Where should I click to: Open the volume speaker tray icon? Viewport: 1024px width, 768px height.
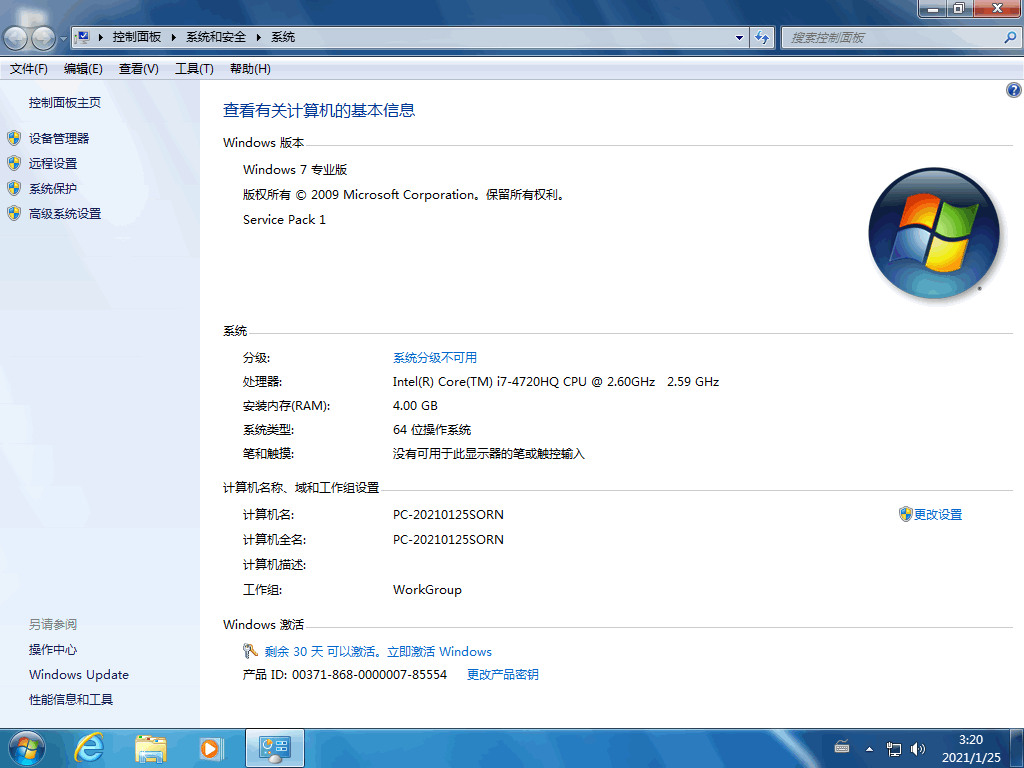coord(918,749)
